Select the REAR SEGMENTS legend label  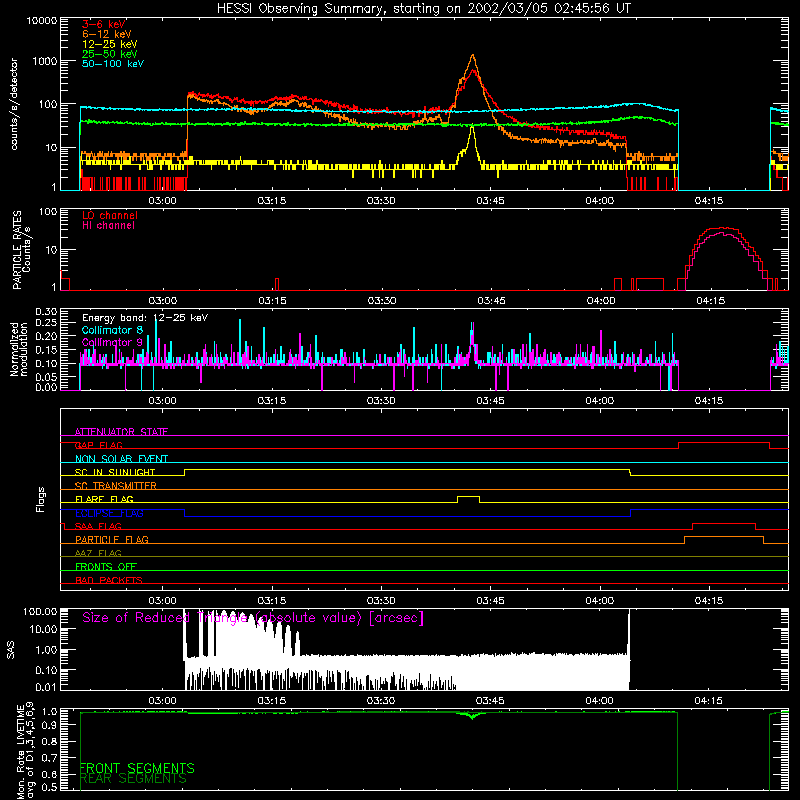pyautogui.click(x=134, y=779)
